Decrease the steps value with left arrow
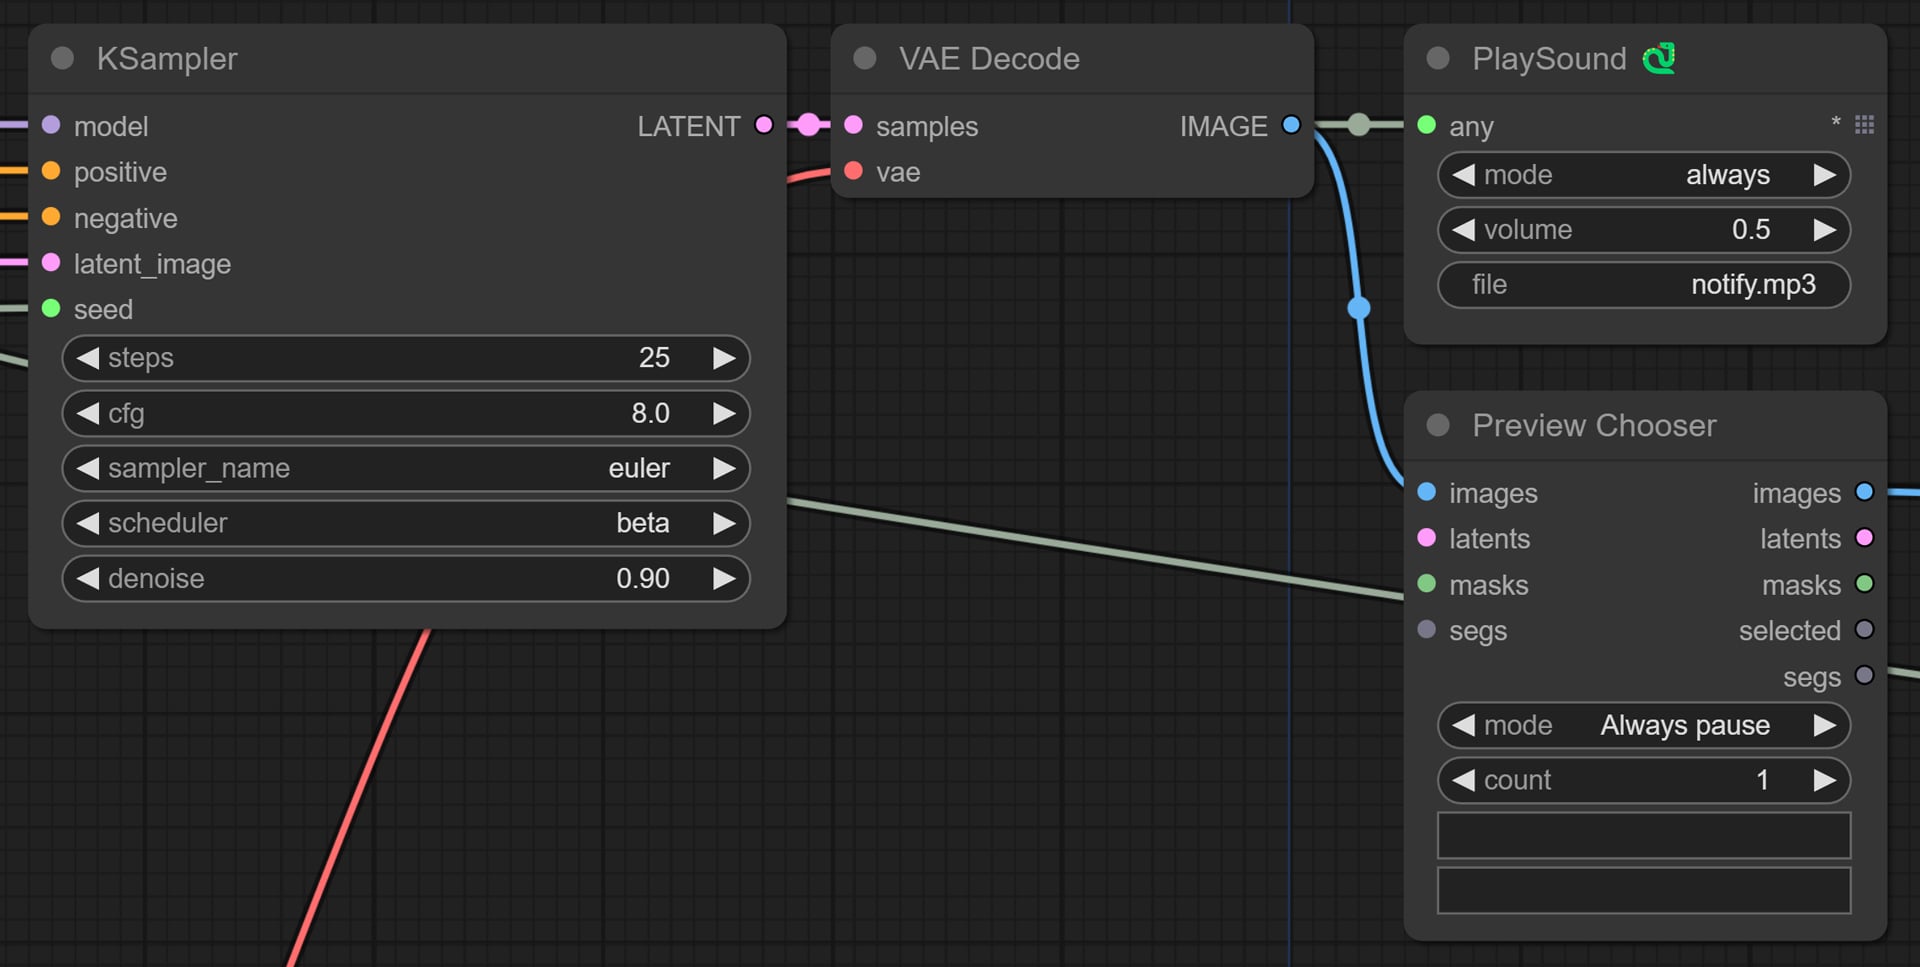The image size is (1920, 967). (x=88, y=358)
